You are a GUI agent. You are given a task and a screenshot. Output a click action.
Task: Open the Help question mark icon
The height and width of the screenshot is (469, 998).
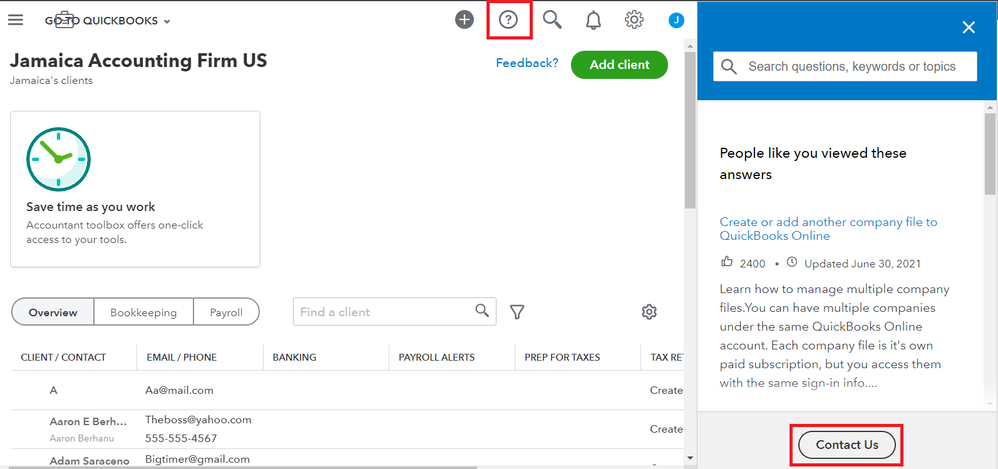507,20
